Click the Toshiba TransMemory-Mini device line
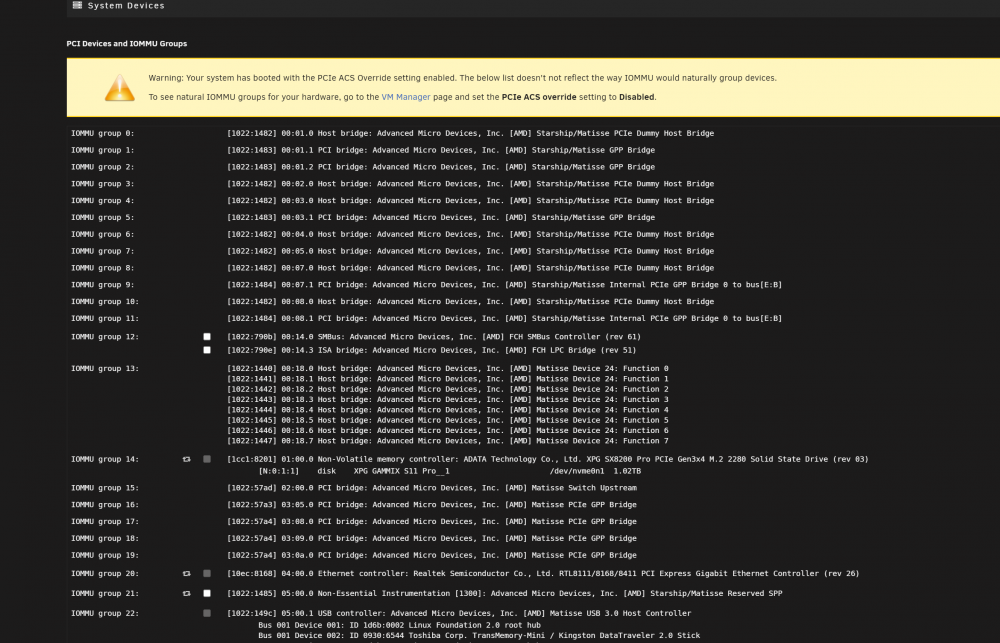The width and height of the screenshot is (1000, 643). point(479,635)
